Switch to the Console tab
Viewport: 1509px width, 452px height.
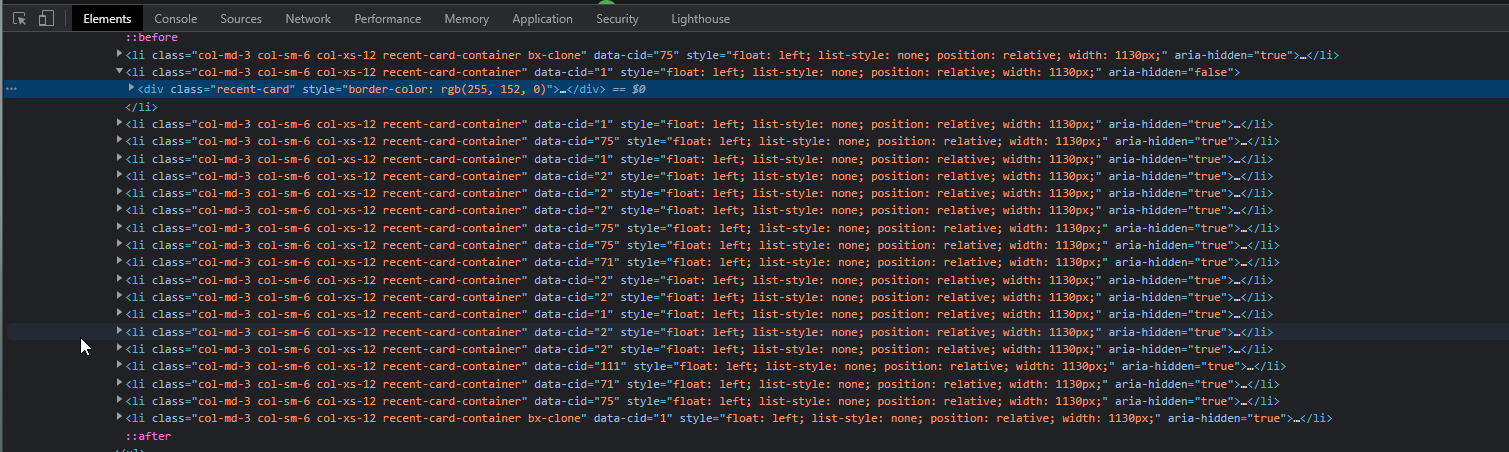pos(175,19)
